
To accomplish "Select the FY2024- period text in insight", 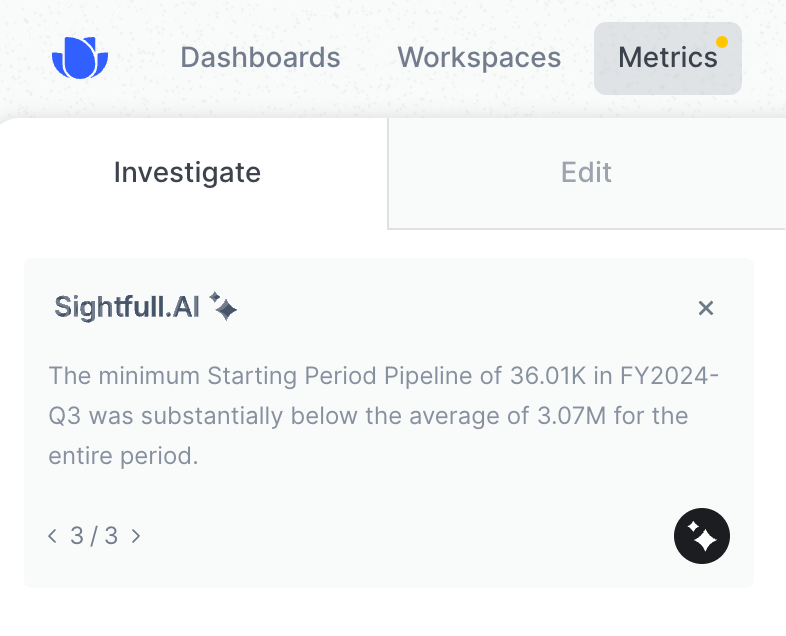I will click(669, 376).
